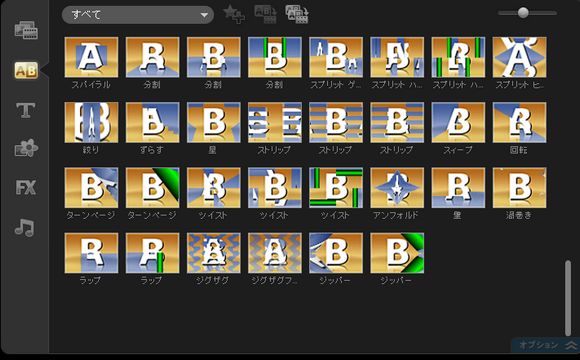Image resolution: width=580 pixels, height=360 pixels.
Task: Select the アンフォルド transition thumbnail
Action: click(x=397, y=188)
